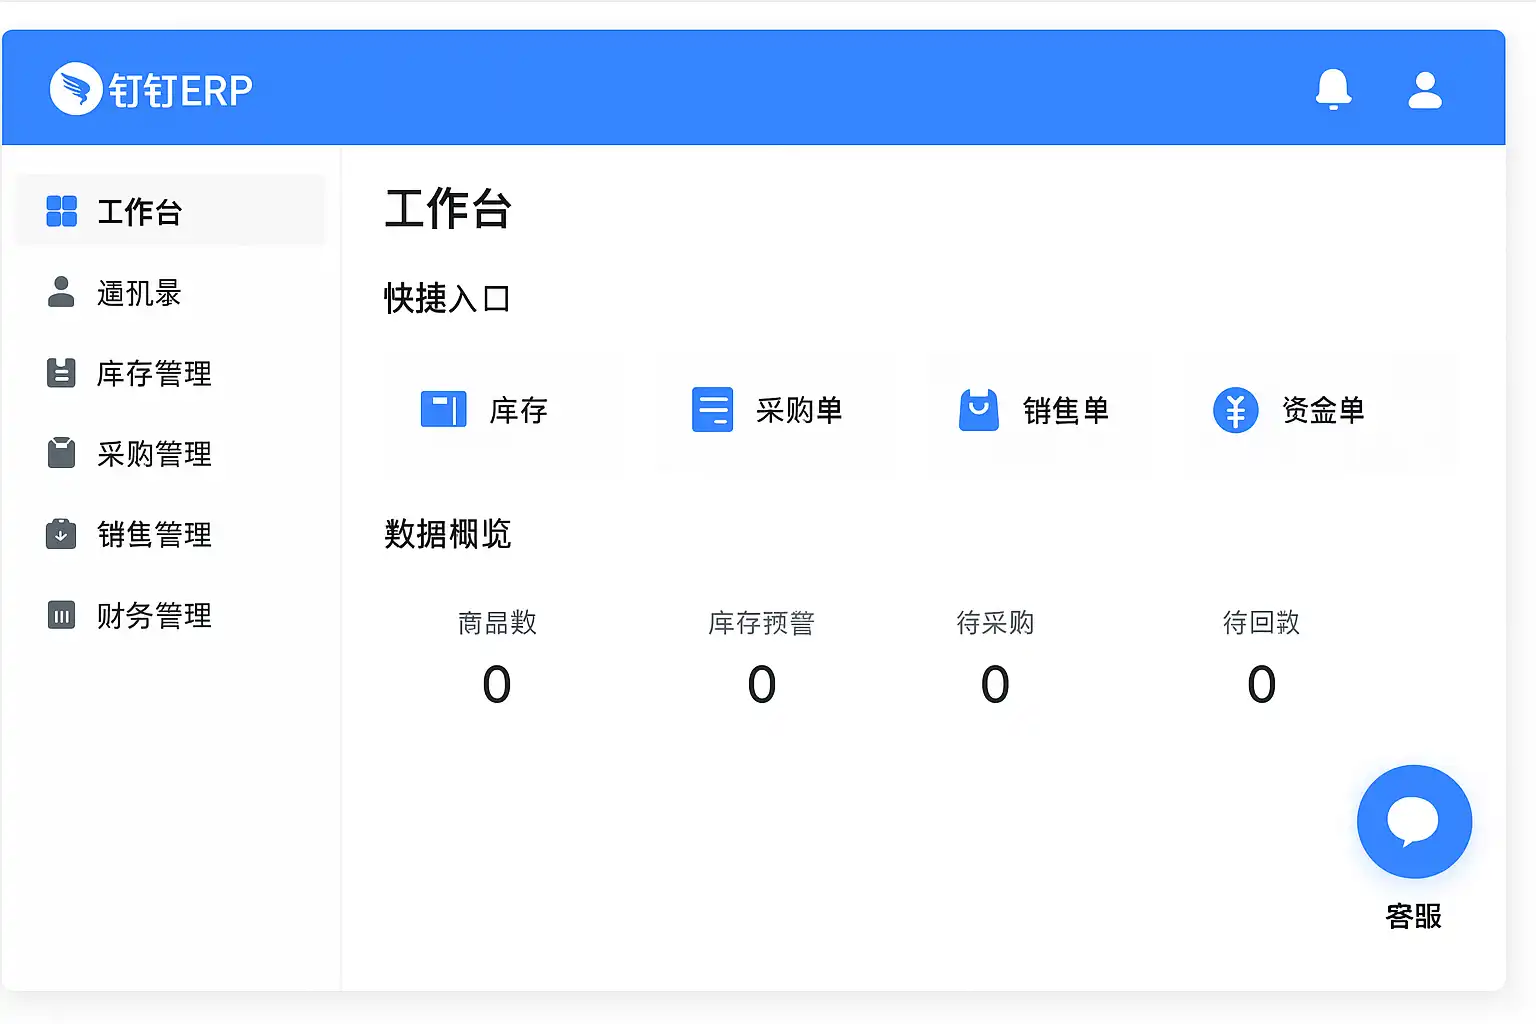Click the blue 库存 shortcut icon

(443, 410)
